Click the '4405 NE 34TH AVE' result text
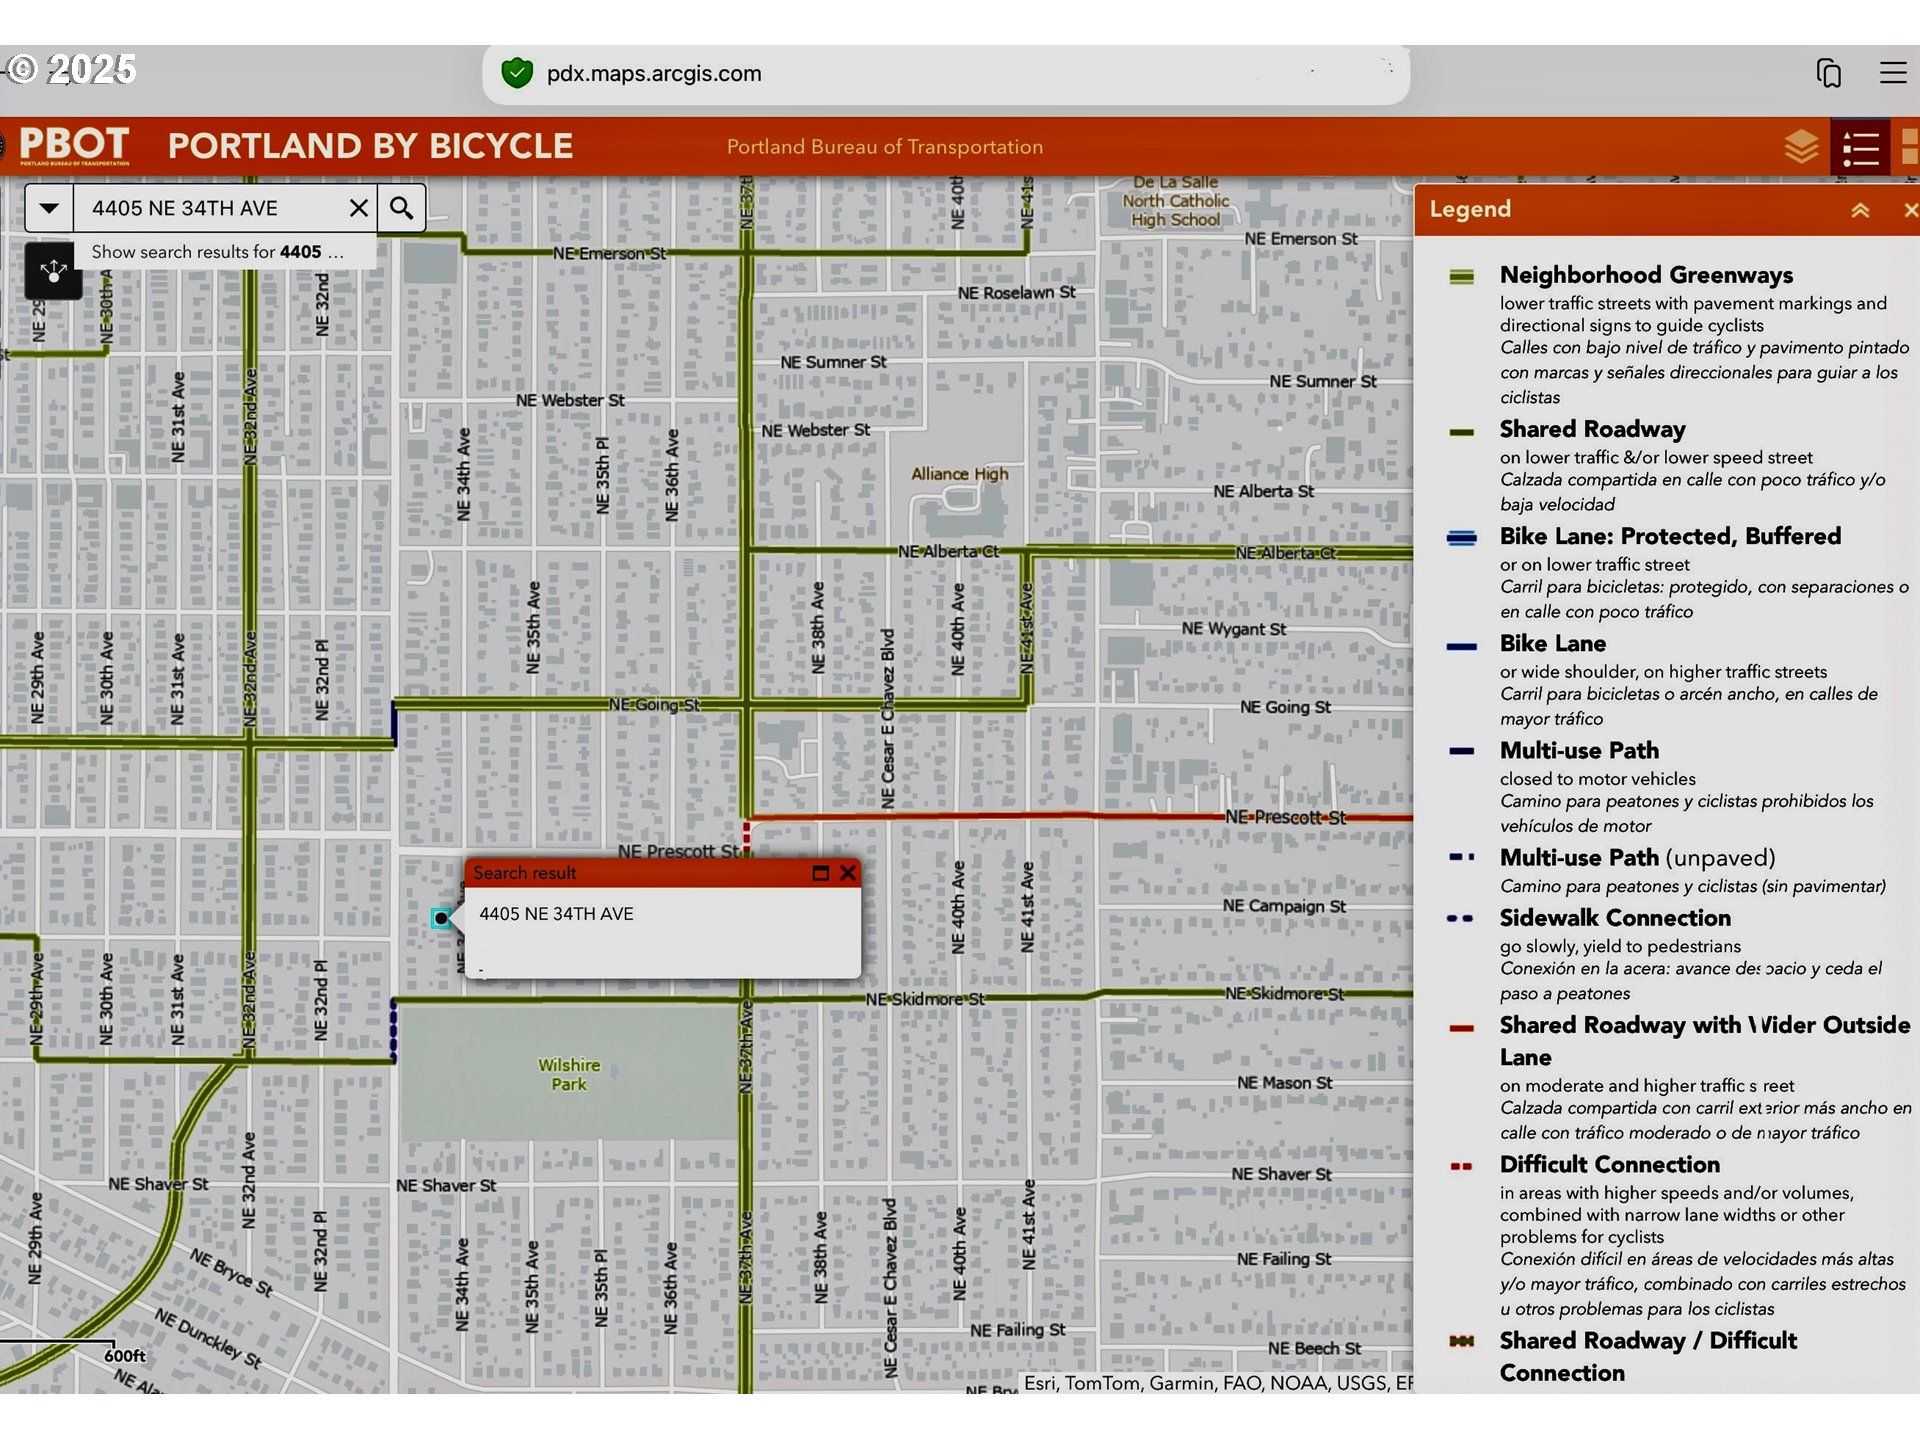The height and width of the screenshot is (1440, 1920). tap(556, 914)
